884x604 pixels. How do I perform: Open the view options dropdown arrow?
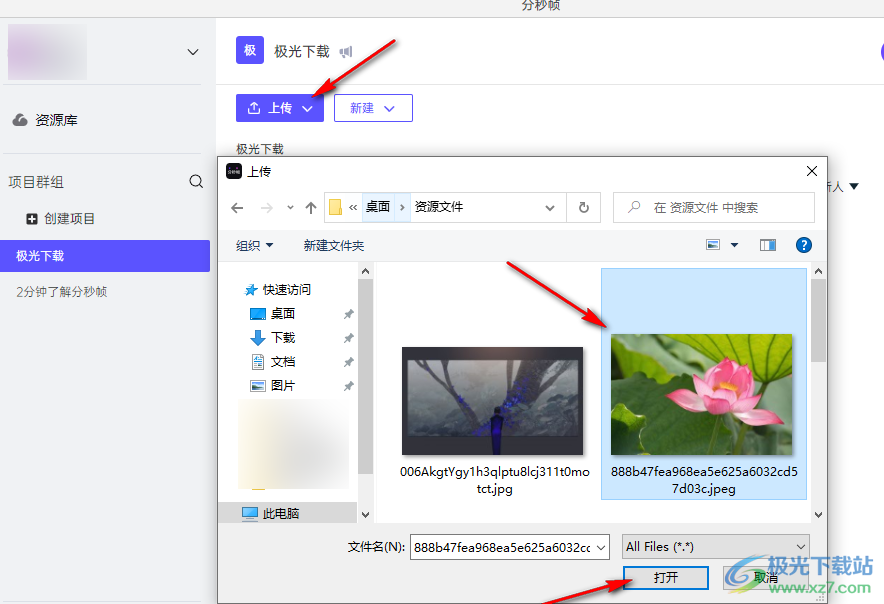[x=735, y=245]
